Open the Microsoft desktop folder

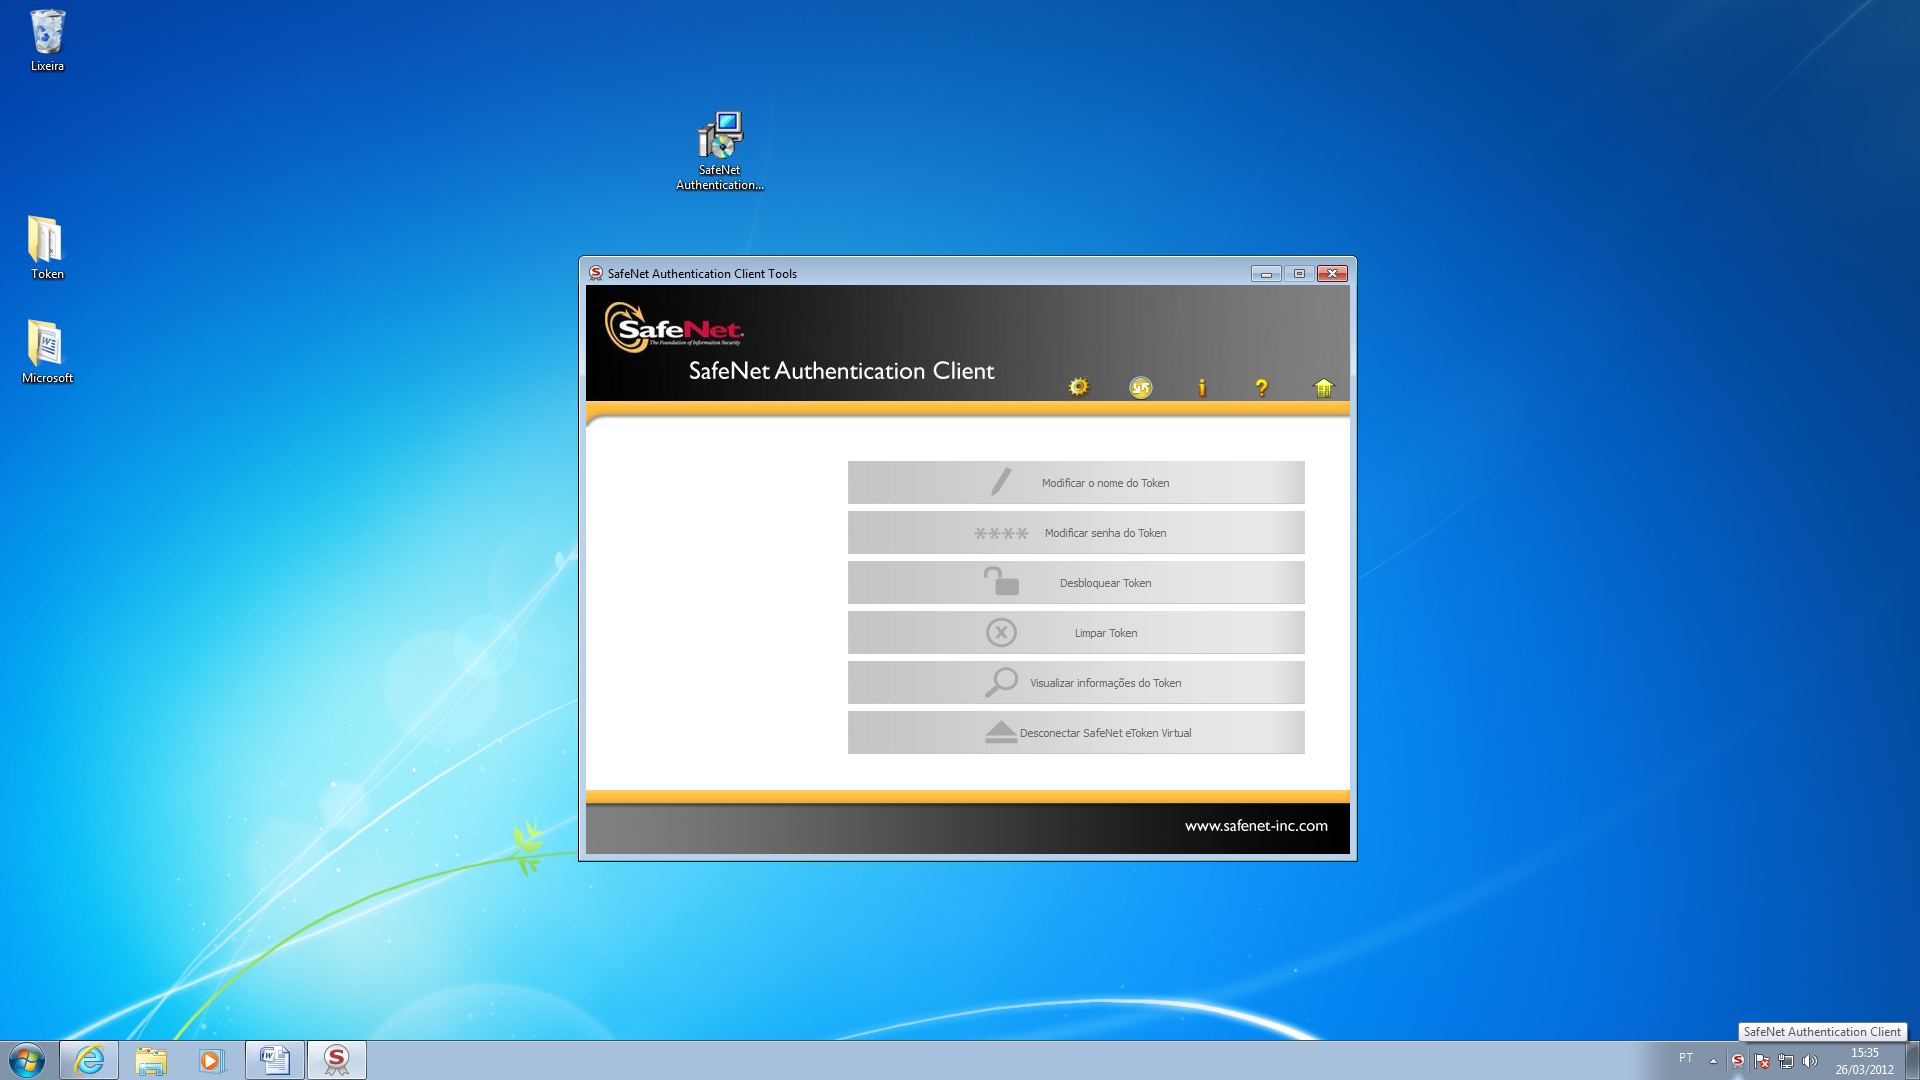(46, 346)
